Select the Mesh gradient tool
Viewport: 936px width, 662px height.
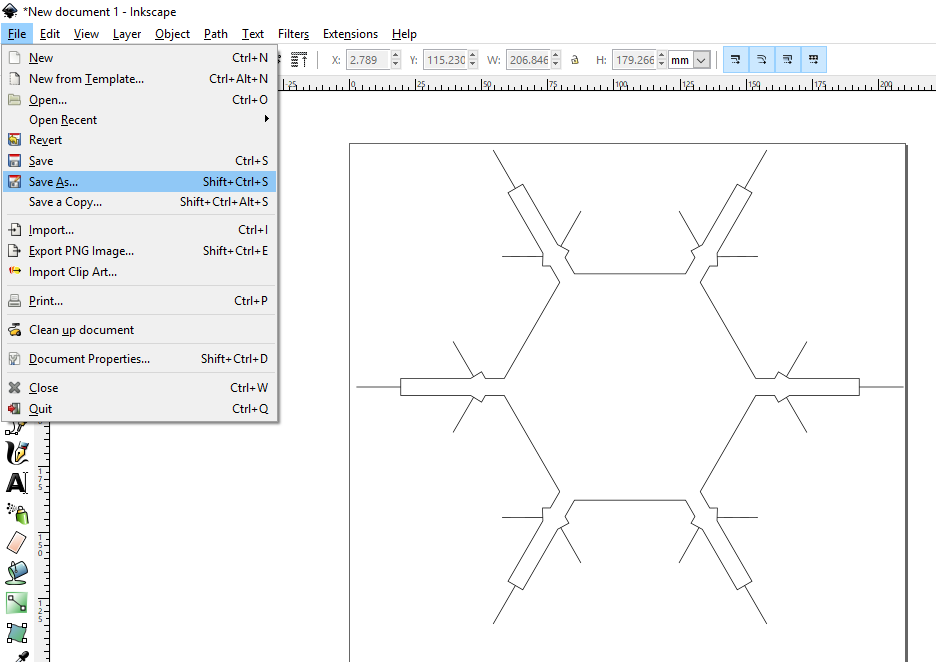coord(17,632)
